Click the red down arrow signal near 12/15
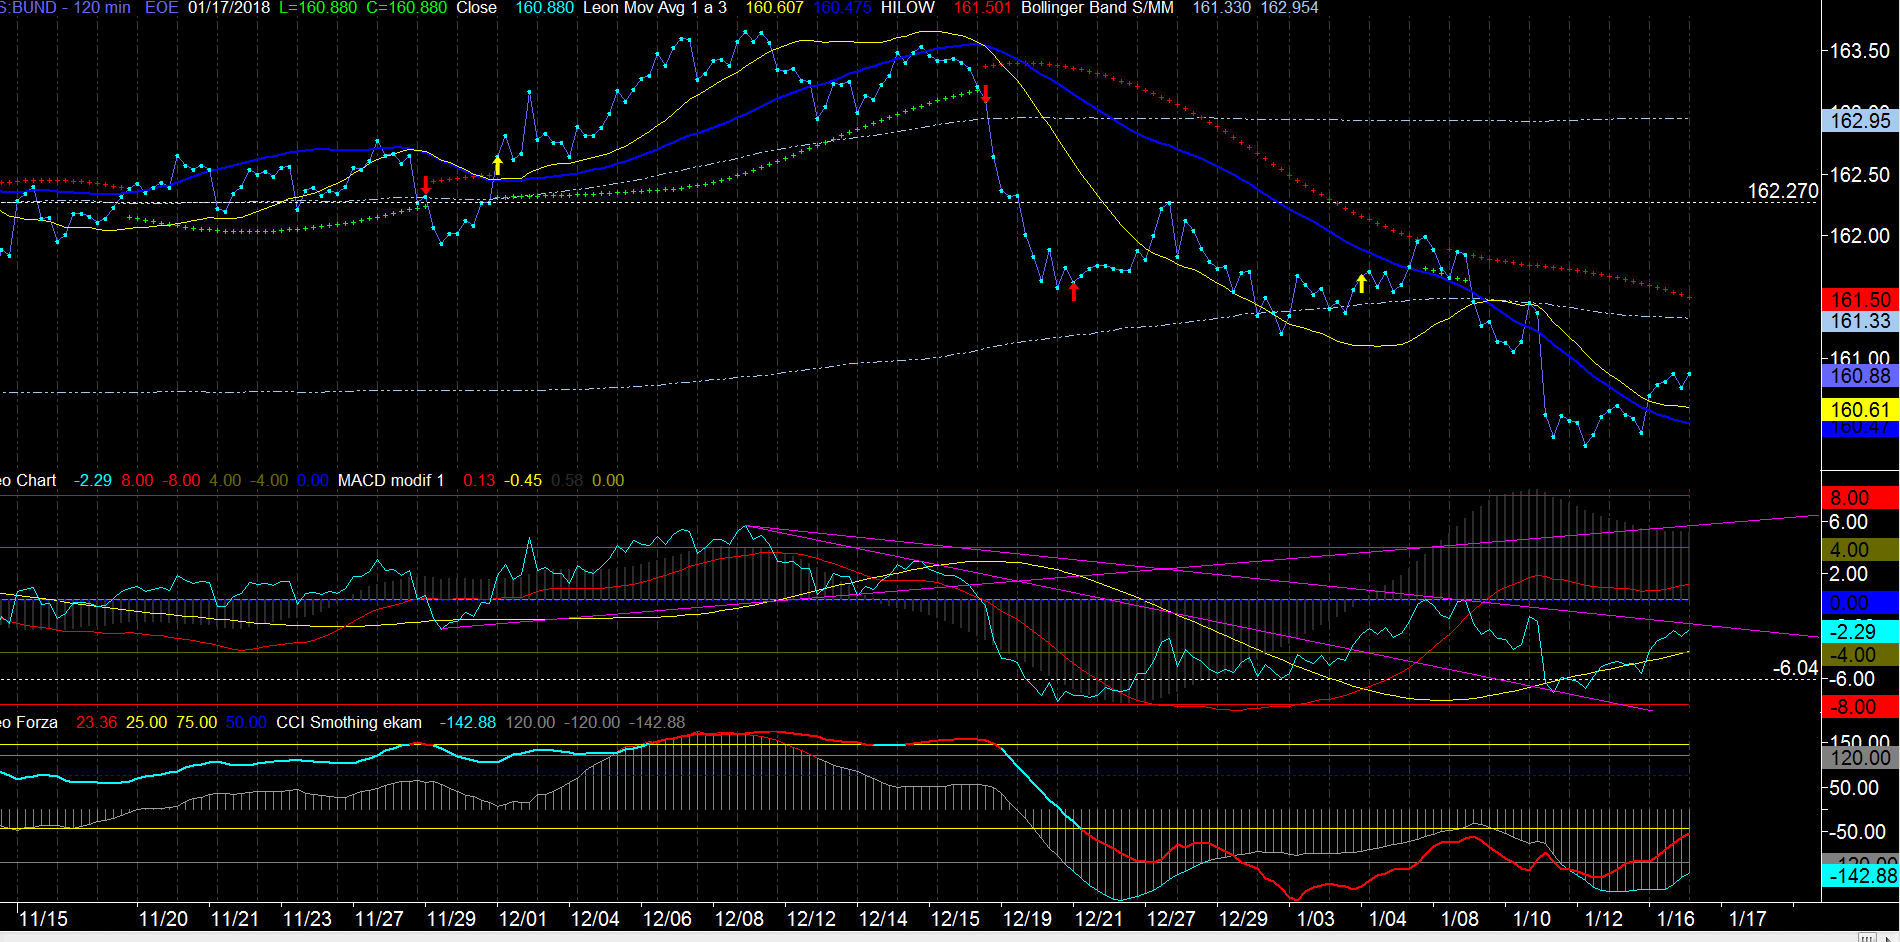 tap(985, 94)
